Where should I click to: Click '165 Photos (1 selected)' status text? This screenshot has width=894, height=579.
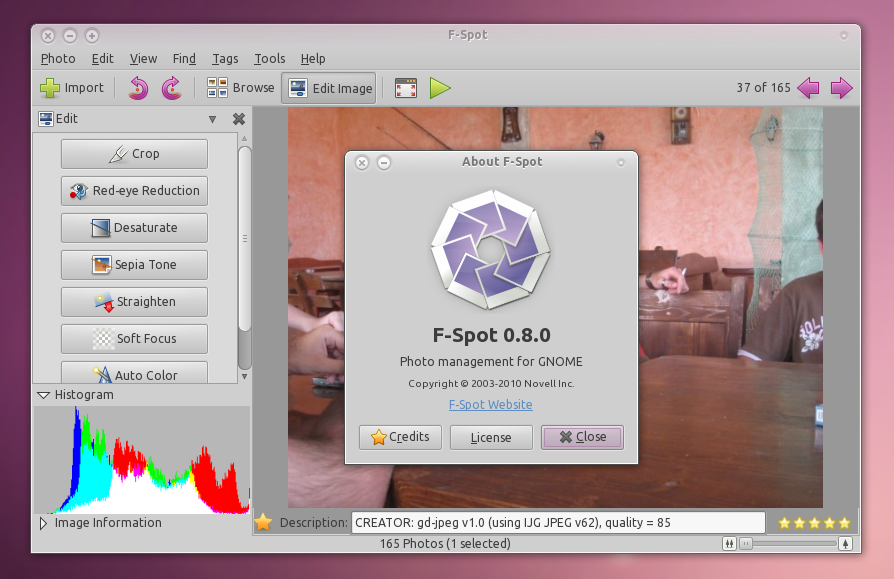(445, 544)
